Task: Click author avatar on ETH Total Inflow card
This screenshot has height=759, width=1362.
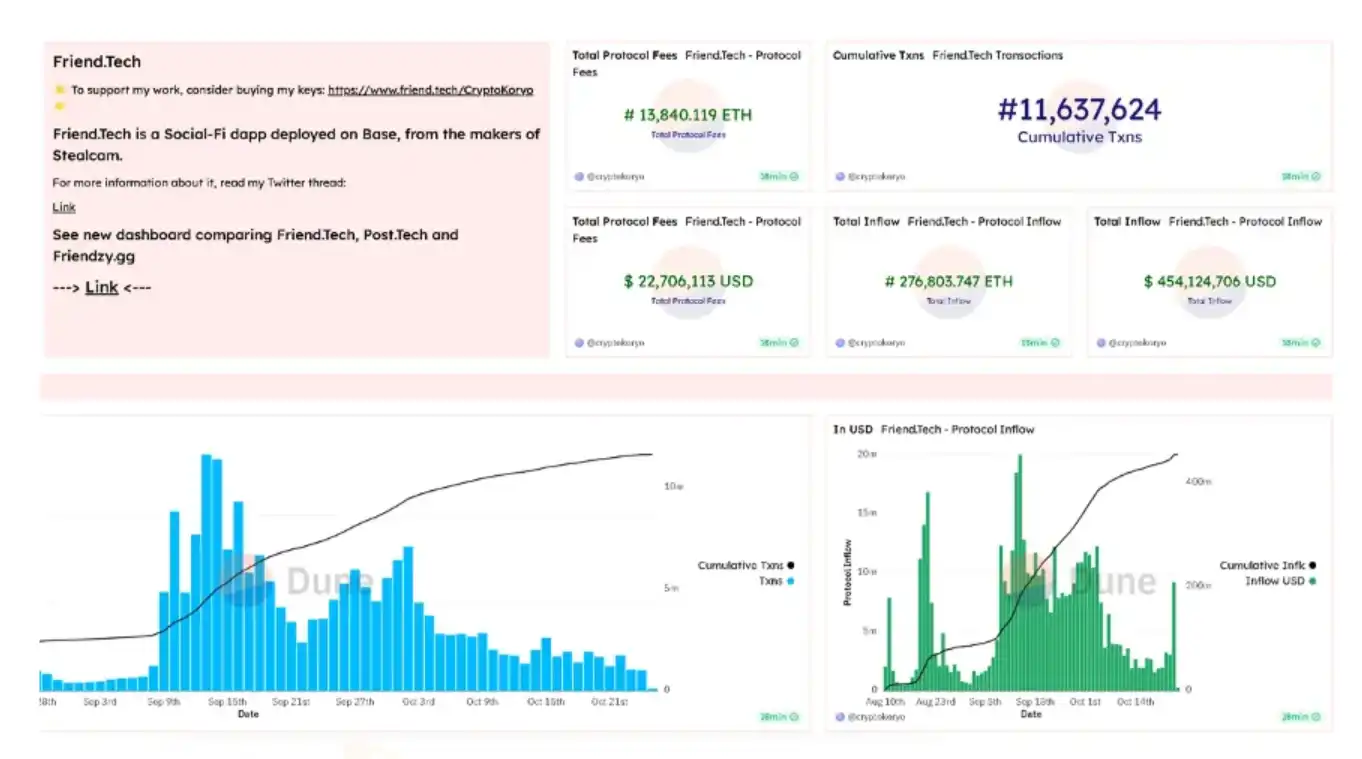Action: tap(839, 343)
